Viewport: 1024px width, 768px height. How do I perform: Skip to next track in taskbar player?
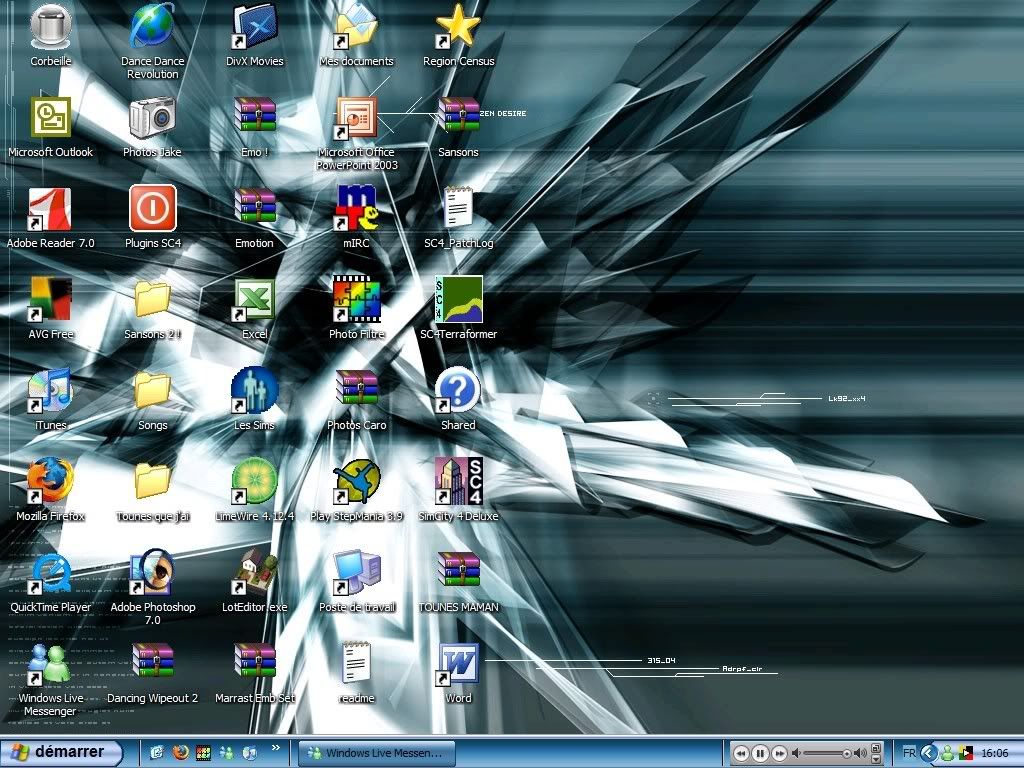point(780,753)
